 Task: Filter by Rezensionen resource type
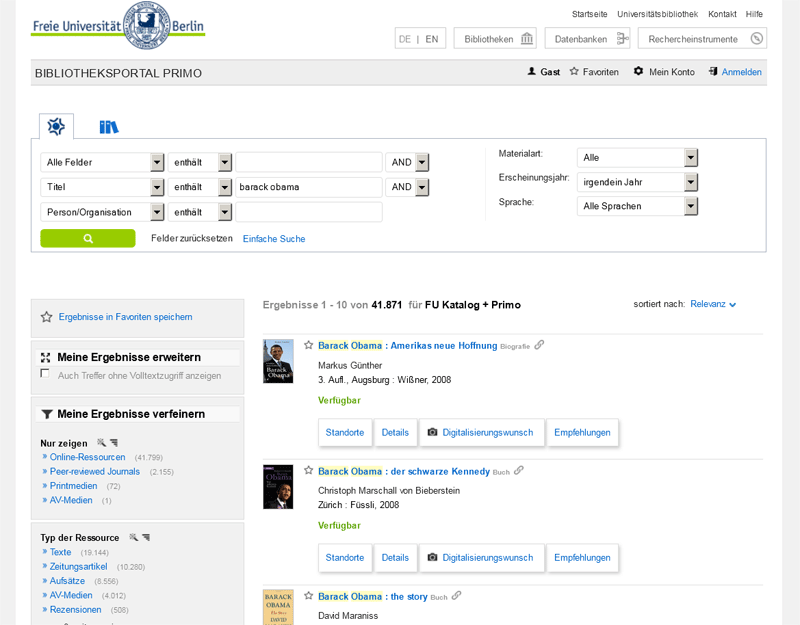click(76, 609)
